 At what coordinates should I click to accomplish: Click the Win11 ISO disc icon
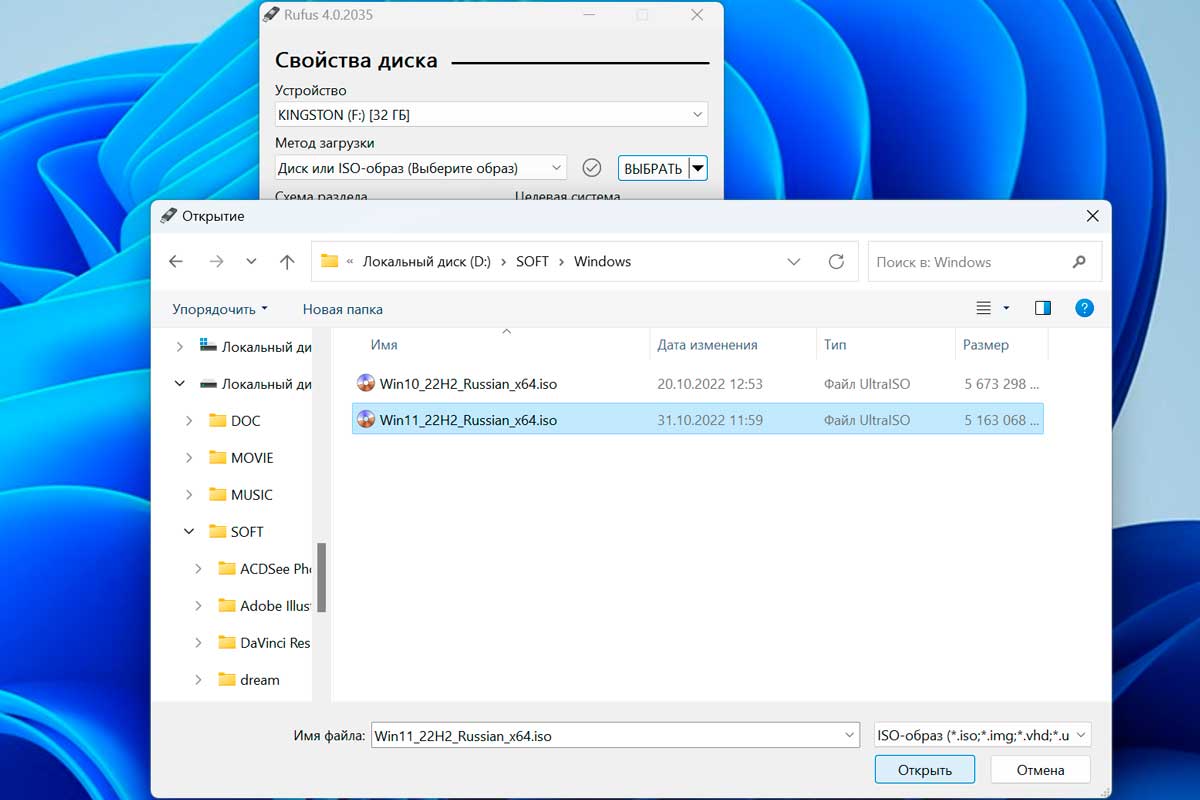click(x=366, y=420)
